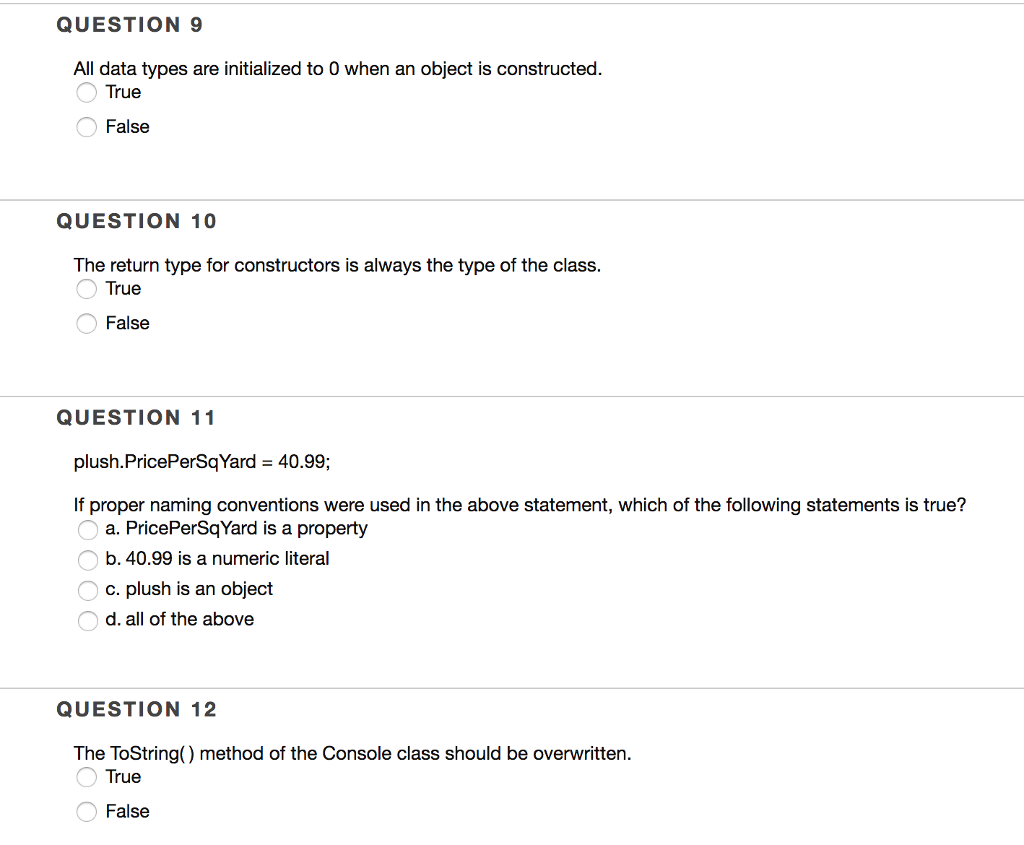Screen dimensions: 1024x845
Task: Click the 'False' label under Question 10
Action: 127,323
